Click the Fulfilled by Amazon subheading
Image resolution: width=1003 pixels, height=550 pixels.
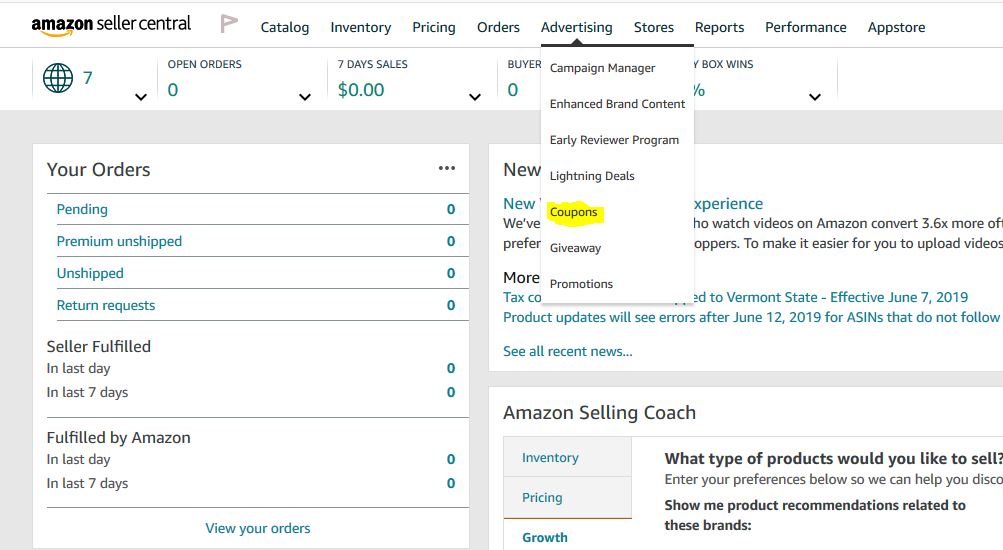click(x=118, y=437)
